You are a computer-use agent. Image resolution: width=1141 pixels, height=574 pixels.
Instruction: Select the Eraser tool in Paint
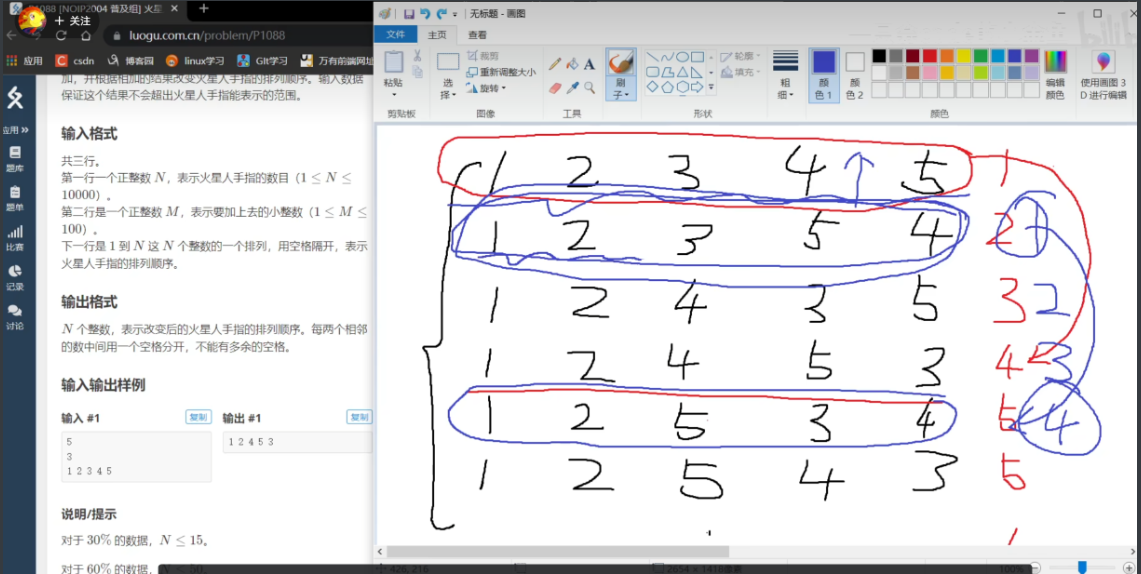pos(554,87)
